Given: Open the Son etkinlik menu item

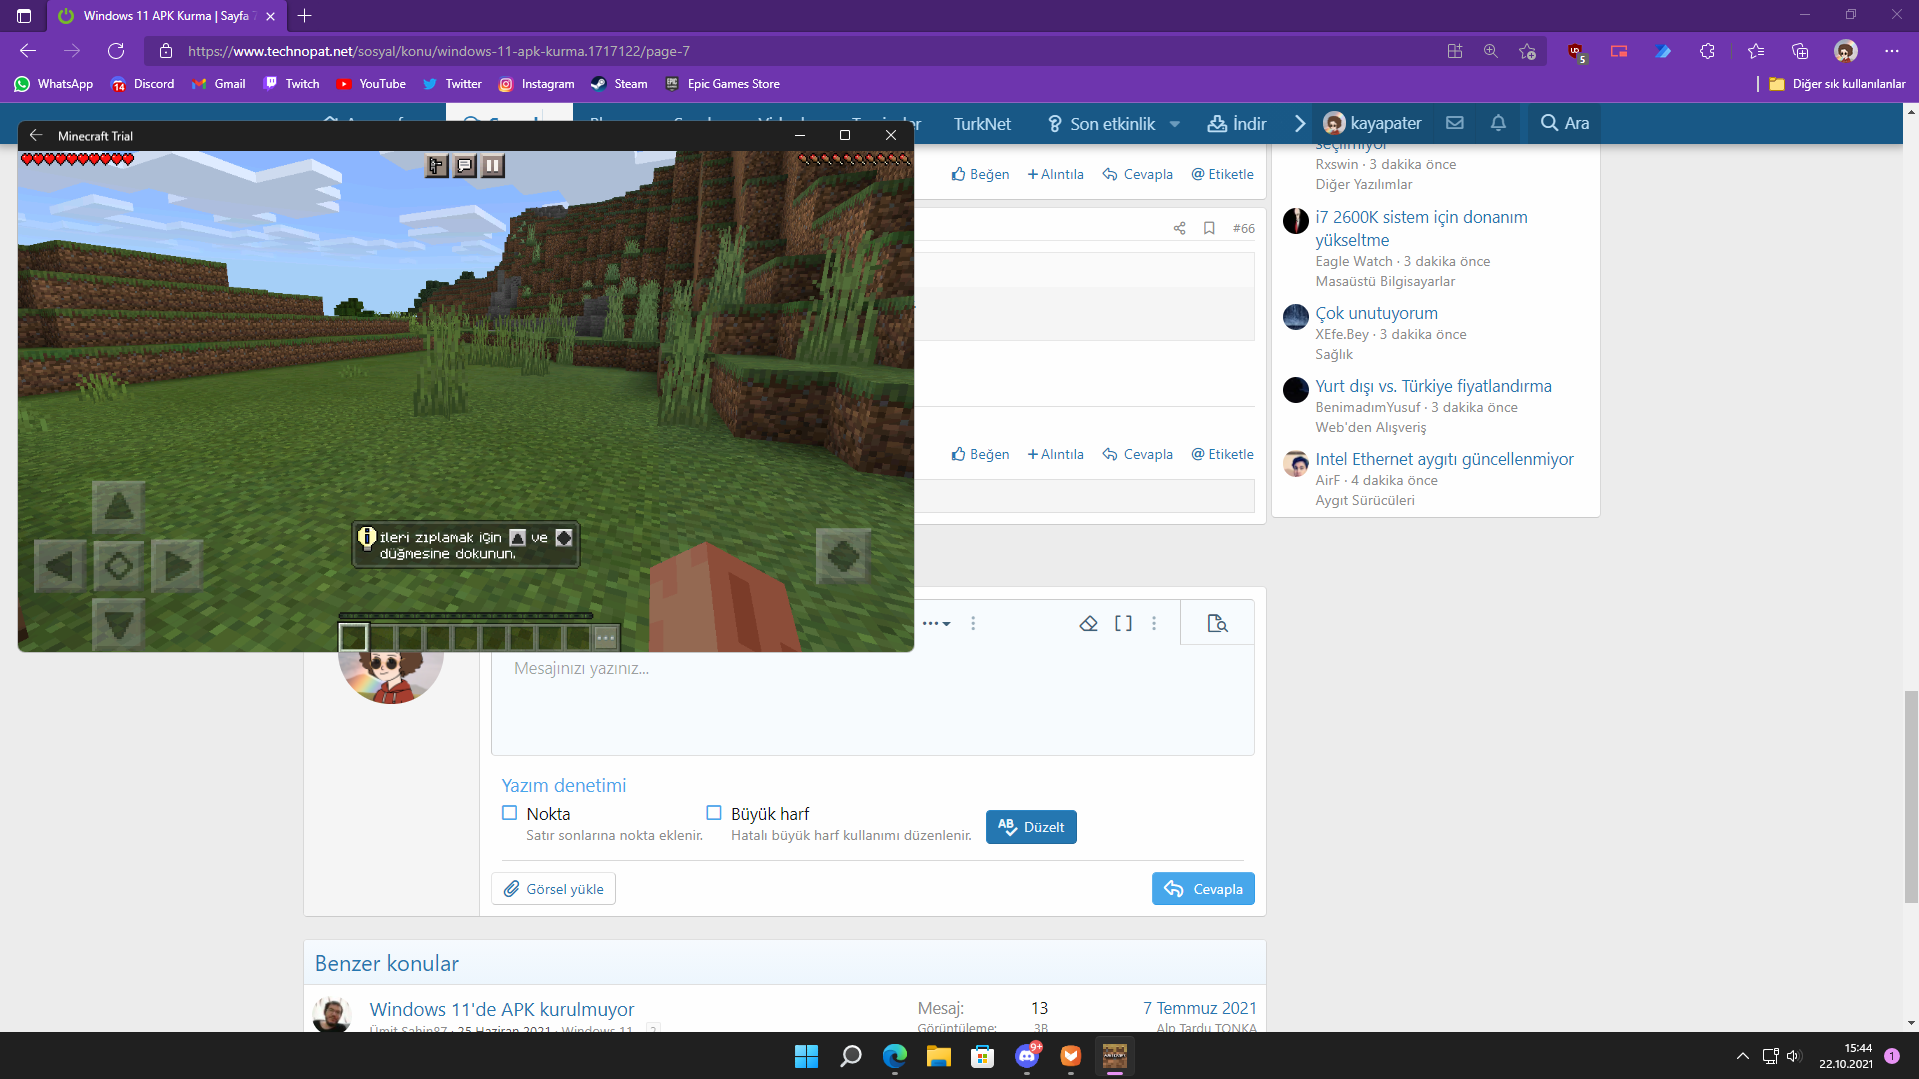Looking at the screenshot, I should pyautogui.click(x=1101, y=123).
